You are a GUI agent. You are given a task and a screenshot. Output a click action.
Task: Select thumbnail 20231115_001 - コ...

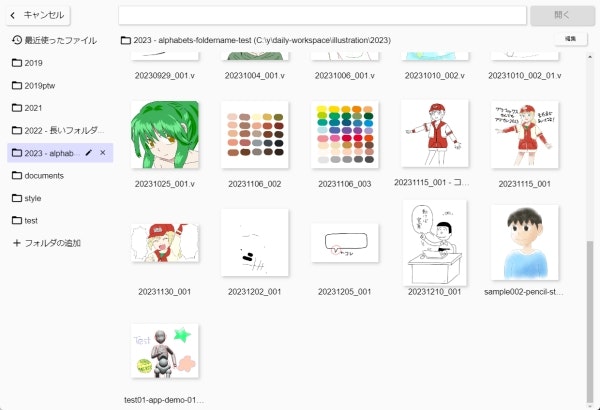[435, 133]
